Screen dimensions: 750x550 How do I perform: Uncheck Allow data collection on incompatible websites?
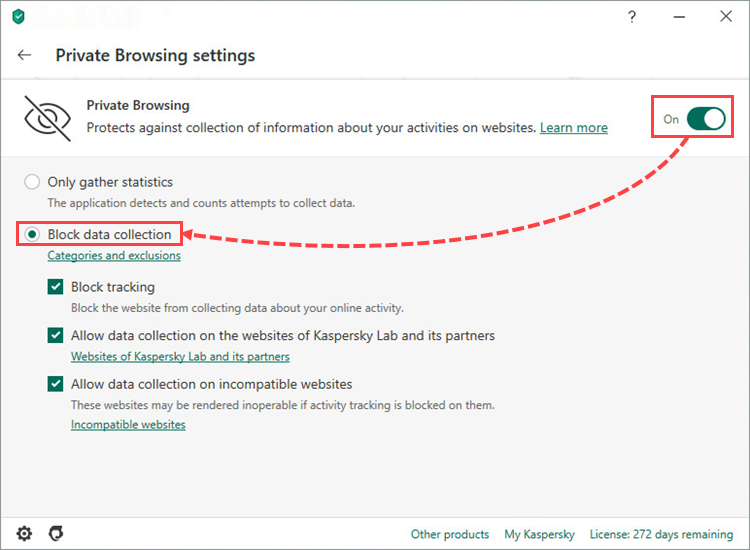click(x=55, y=384)
